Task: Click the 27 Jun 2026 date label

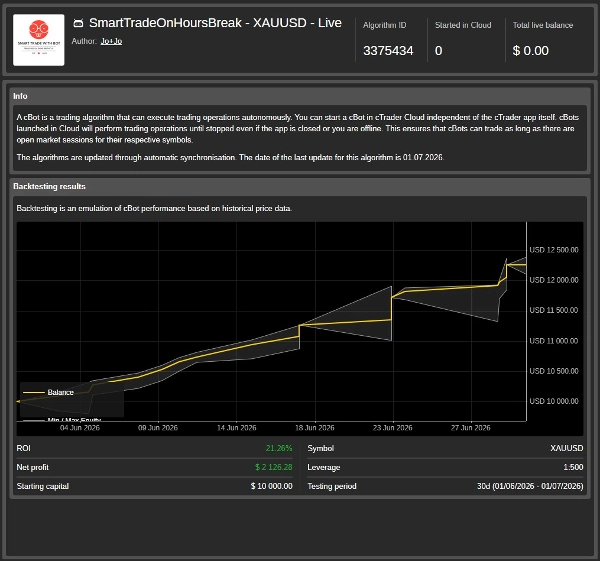Action: 471,428
